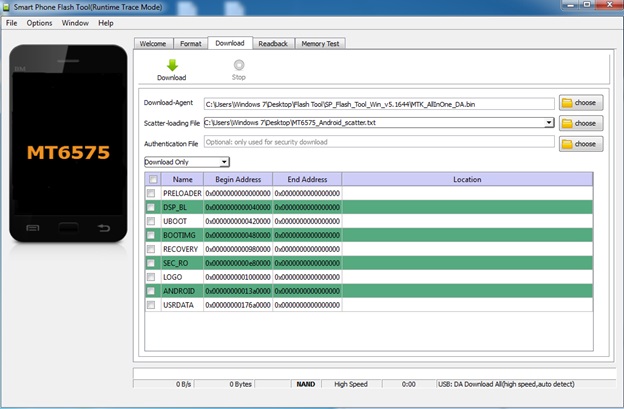Expand the Scatter-loading File path dropdown
This screenshot has height=409, width=624.
point(549,123)
